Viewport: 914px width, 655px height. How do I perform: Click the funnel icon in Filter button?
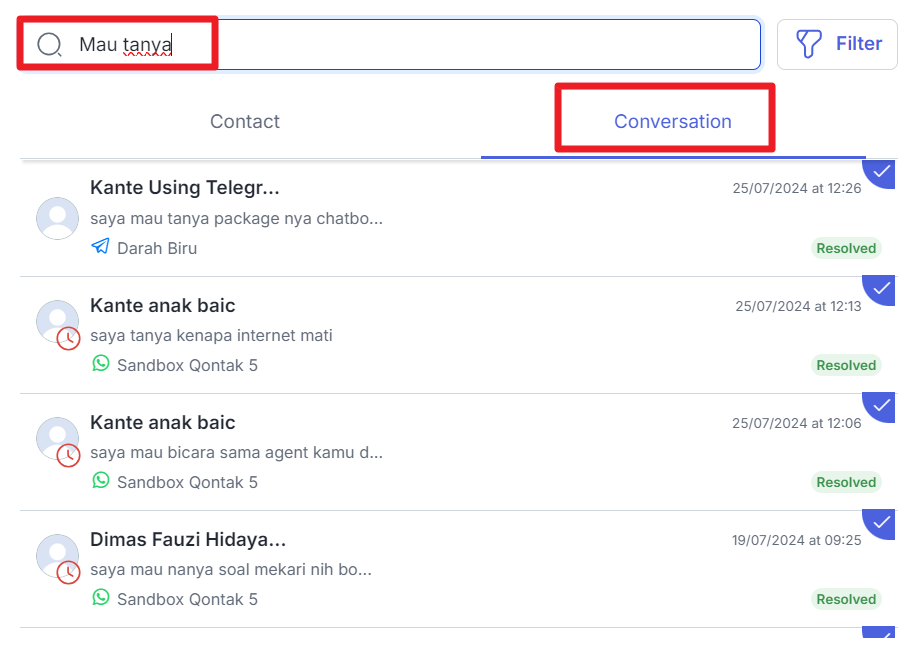(x=809, y=43)
